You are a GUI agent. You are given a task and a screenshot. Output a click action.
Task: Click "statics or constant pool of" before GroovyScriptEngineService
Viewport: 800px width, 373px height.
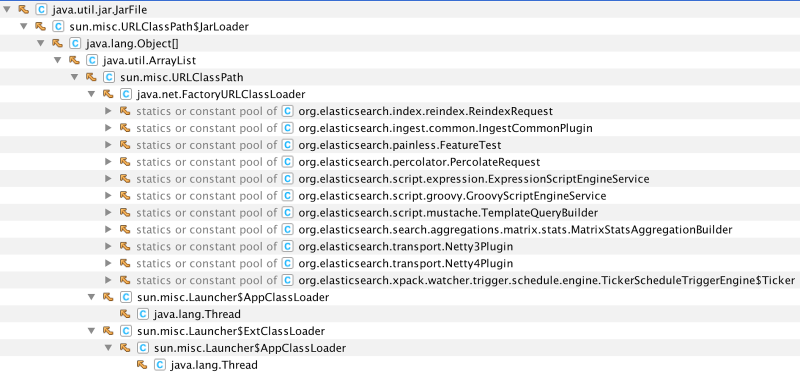[x=207, y=196]
